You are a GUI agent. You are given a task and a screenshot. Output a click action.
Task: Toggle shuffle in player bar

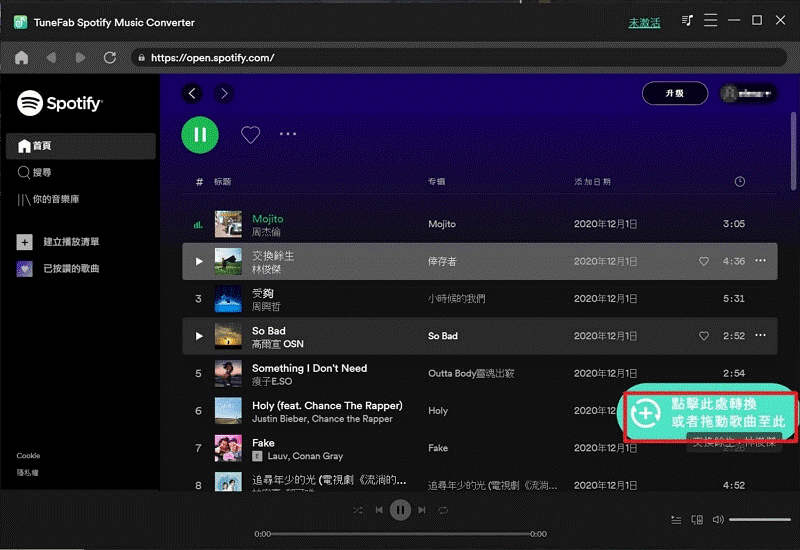tap(358, 510)
